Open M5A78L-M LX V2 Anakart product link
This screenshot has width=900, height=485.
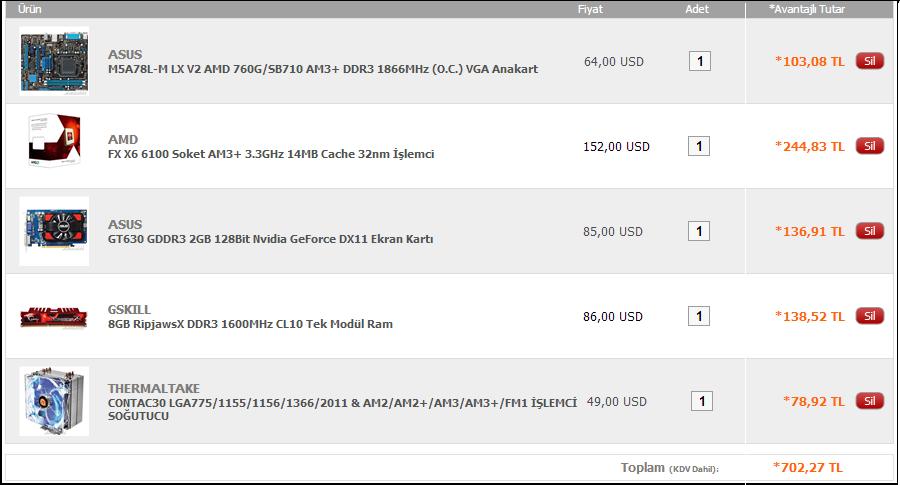322,69
